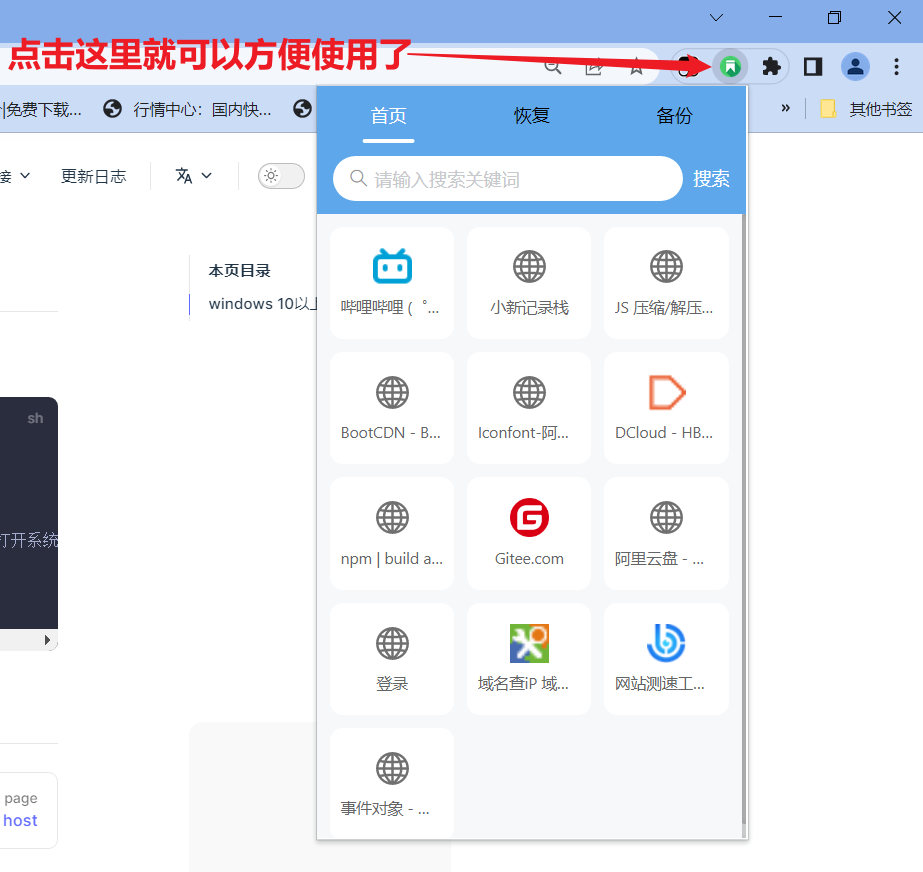Open Chrome's three-dot menu
The width and height of the screenshot is (923, 872).
tap(896, 67)
